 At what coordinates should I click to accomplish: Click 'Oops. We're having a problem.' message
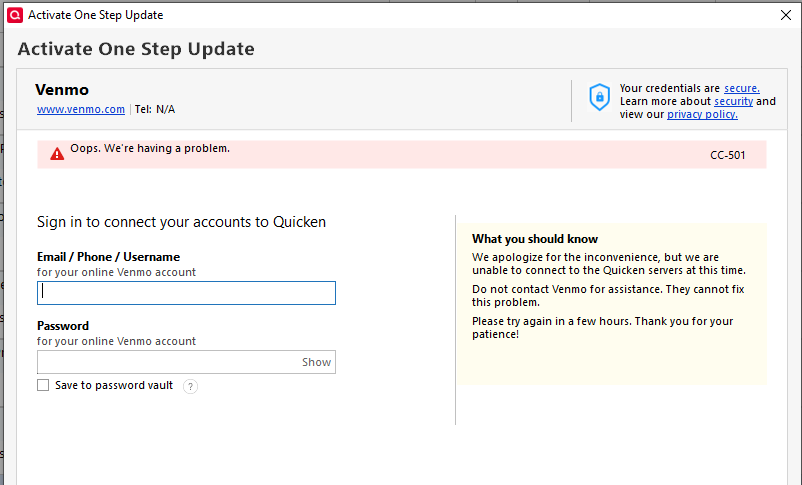[150, 148]
